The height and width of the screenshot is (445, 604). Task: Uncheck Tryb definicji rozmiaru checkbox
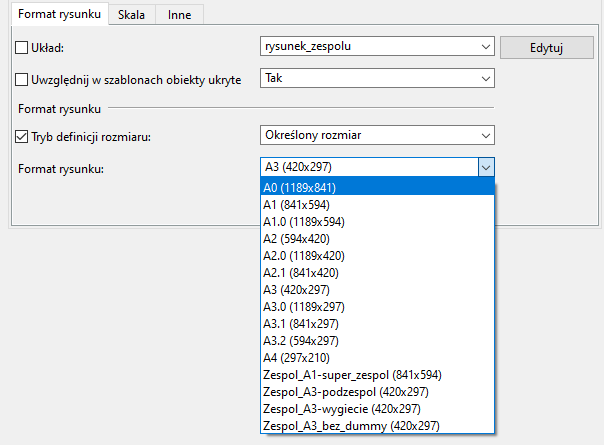(23, 137)
